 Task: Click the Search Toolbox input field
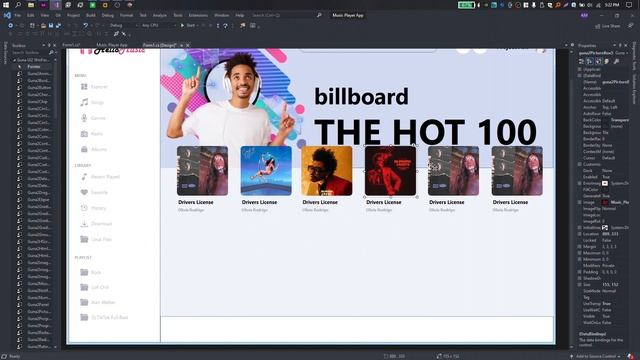click(29, 53)
